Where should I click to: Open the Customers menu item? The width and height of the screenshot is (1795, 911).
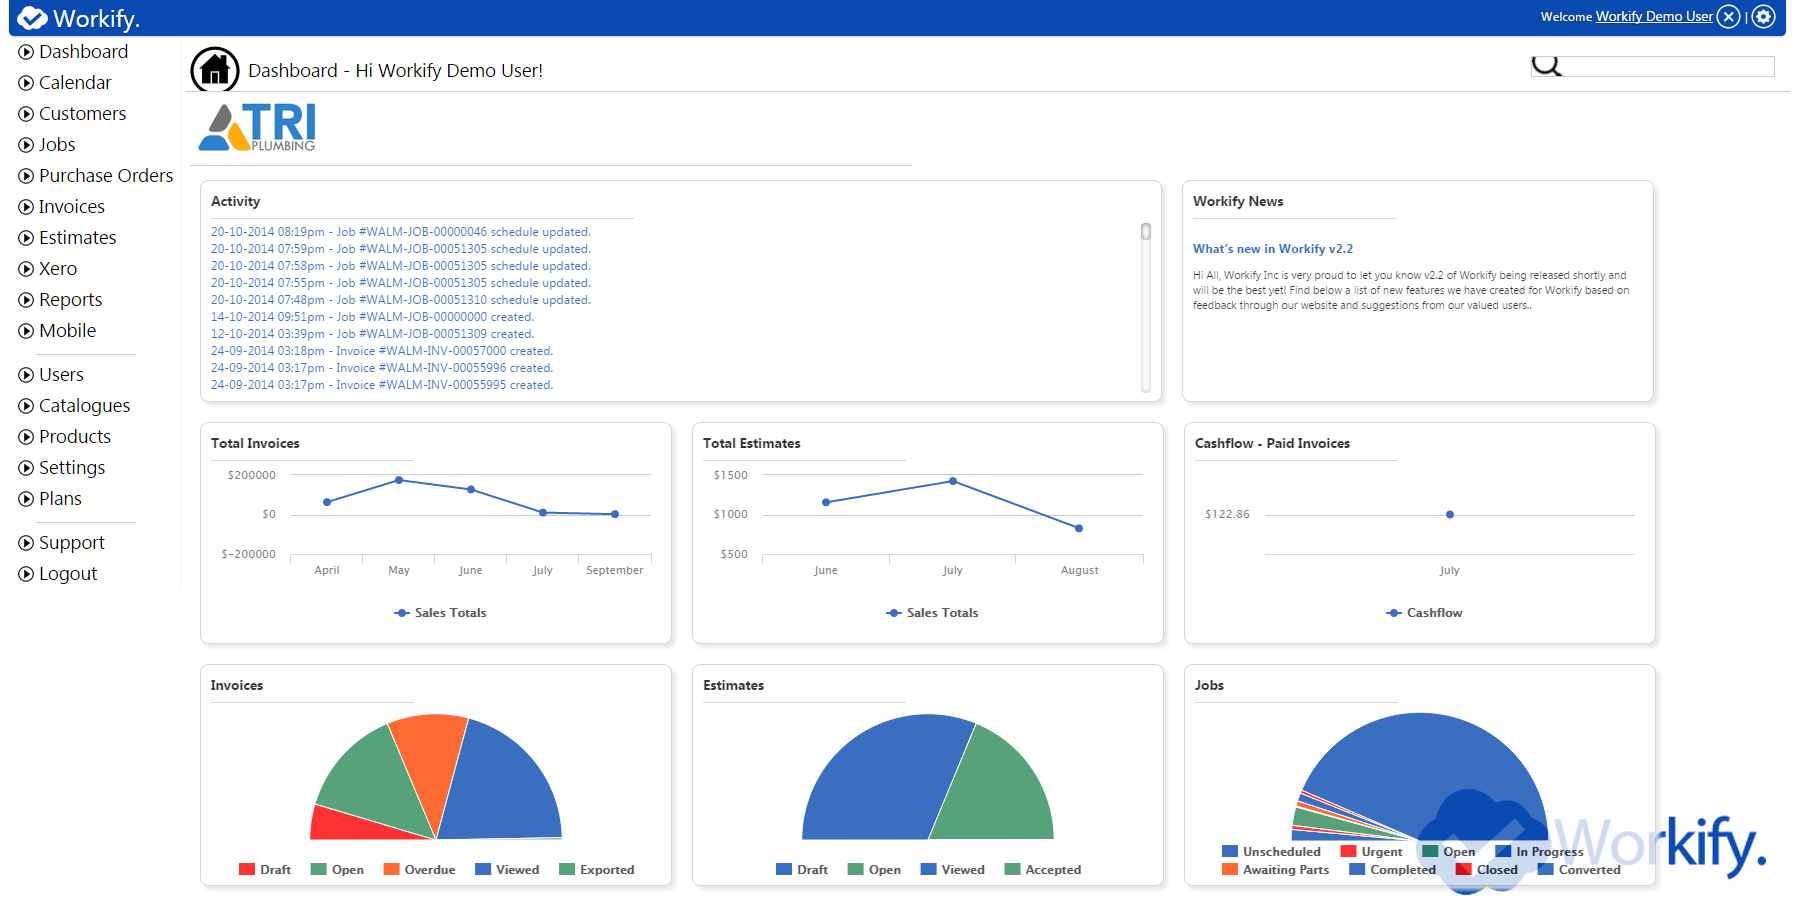(82, 114)
